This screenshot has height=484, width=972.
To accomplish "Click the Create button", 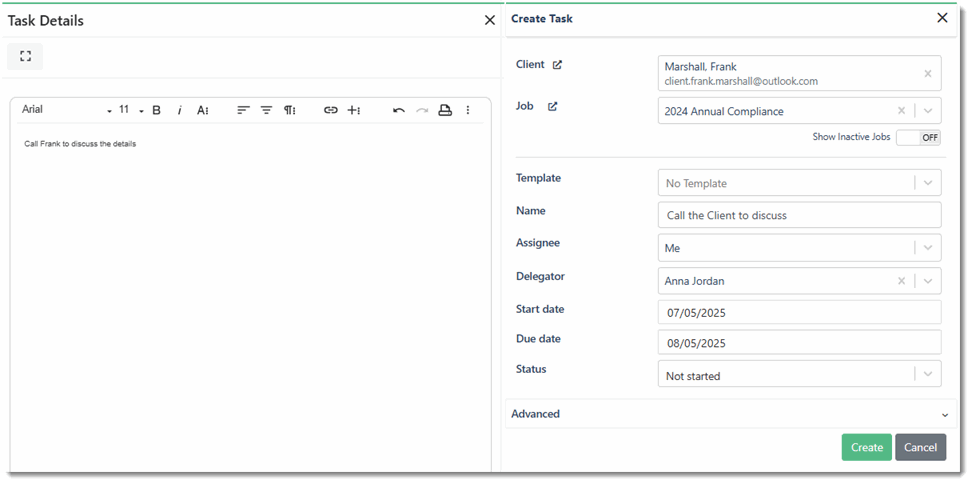I will tap(867, 447).
